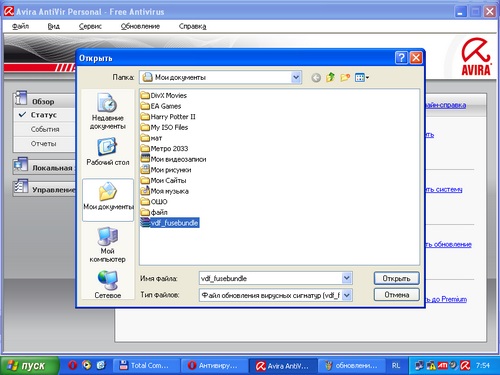Screen dimensions: 500x375
Task: Select the файл folder
Action: click(x=154, y=212)
